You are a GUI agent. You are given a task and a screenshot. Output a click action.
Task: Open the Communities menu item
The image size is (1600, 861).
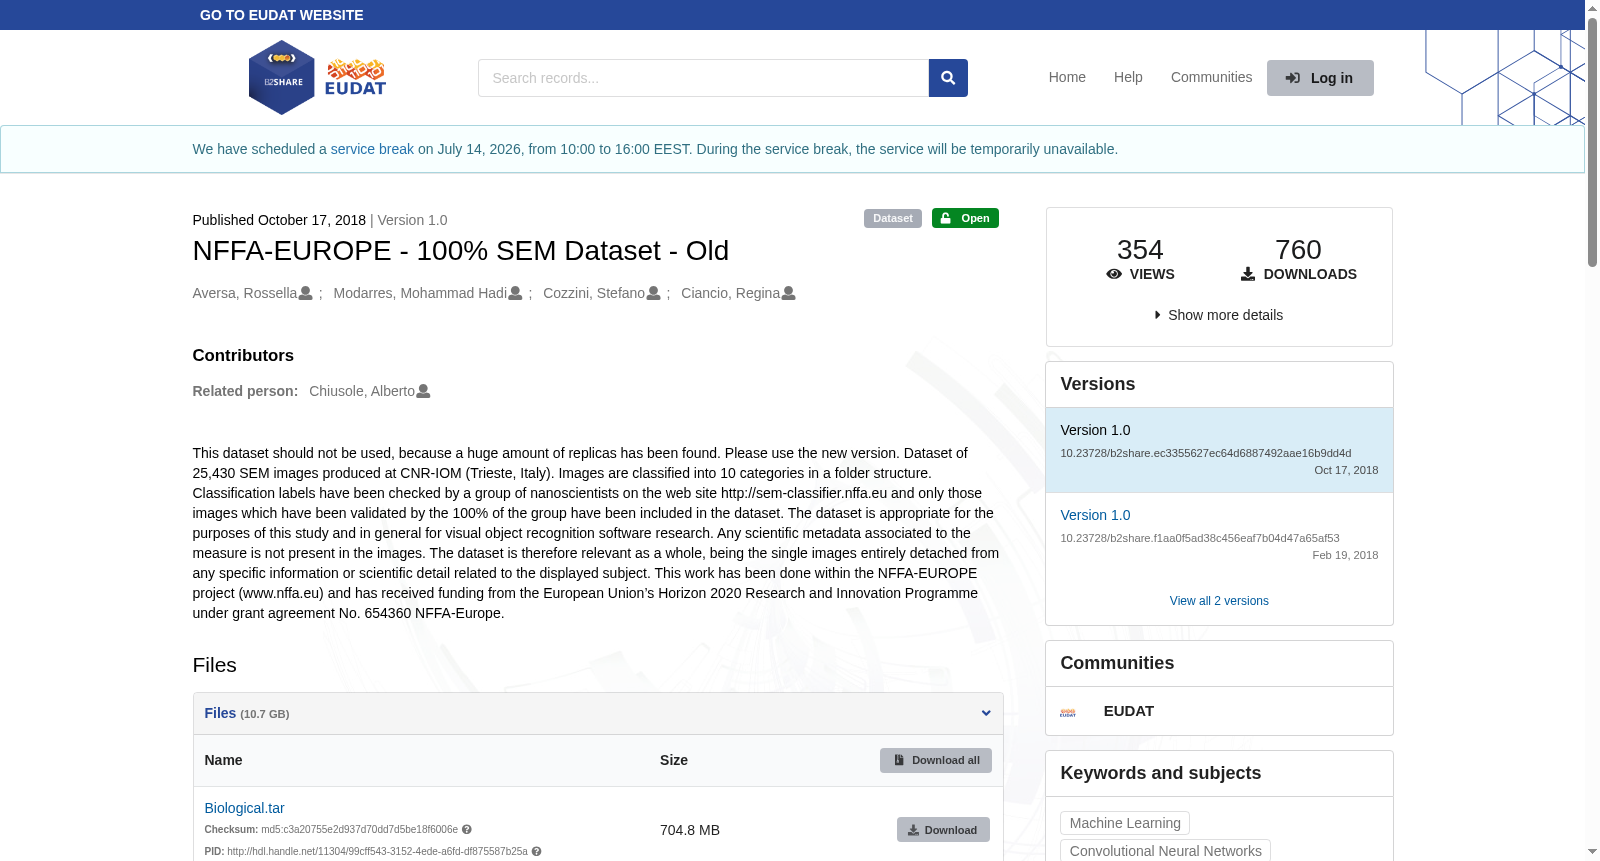(1211, 77)
